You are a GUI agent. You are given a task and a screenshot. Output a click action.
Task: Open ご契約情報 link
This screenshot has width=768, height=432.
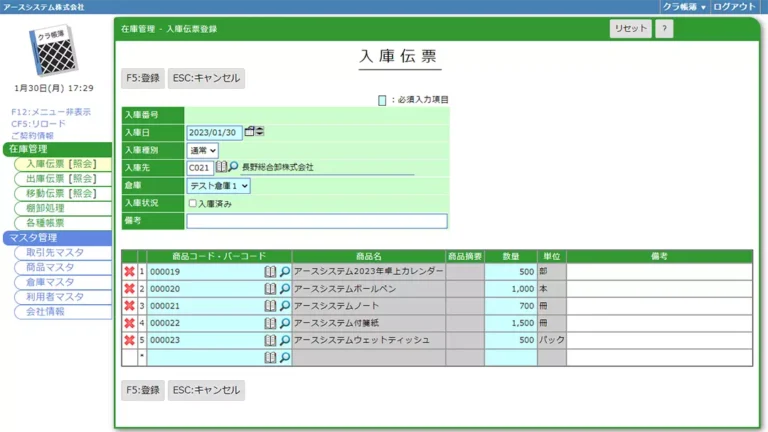point(32,136)
